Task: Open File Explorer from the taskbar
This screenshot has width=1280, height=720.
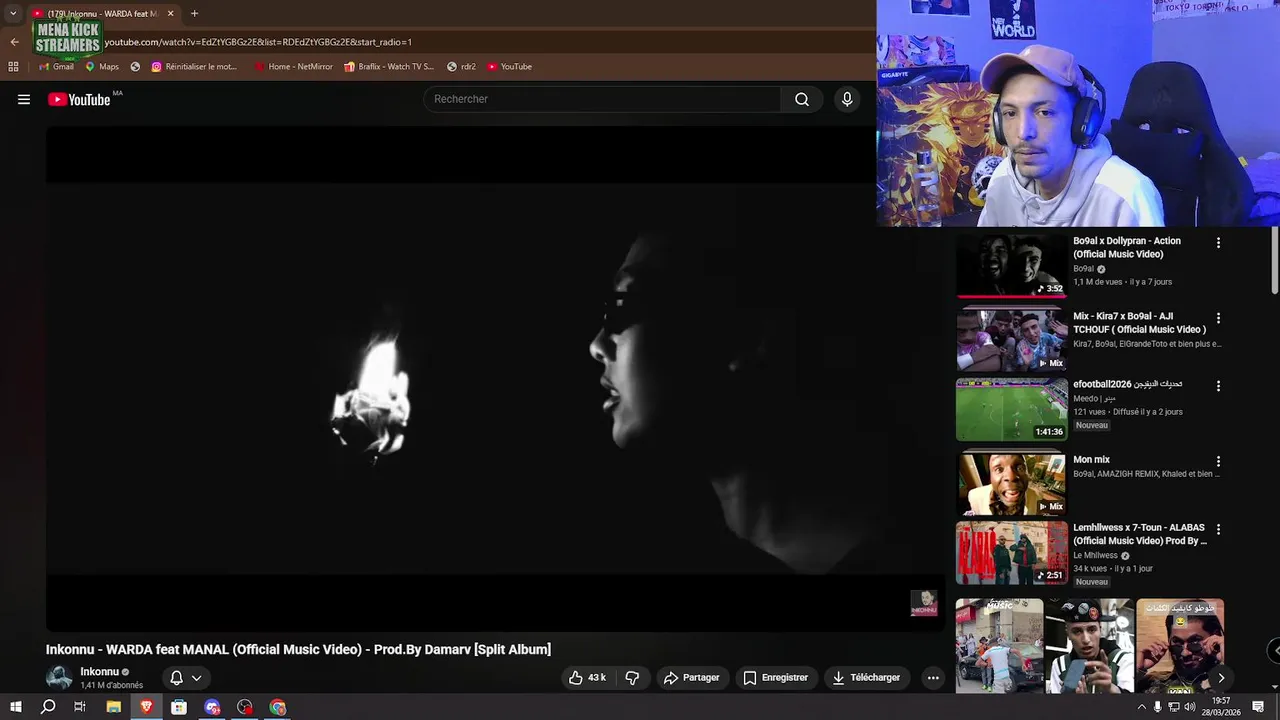Action: tap(113, 707)
